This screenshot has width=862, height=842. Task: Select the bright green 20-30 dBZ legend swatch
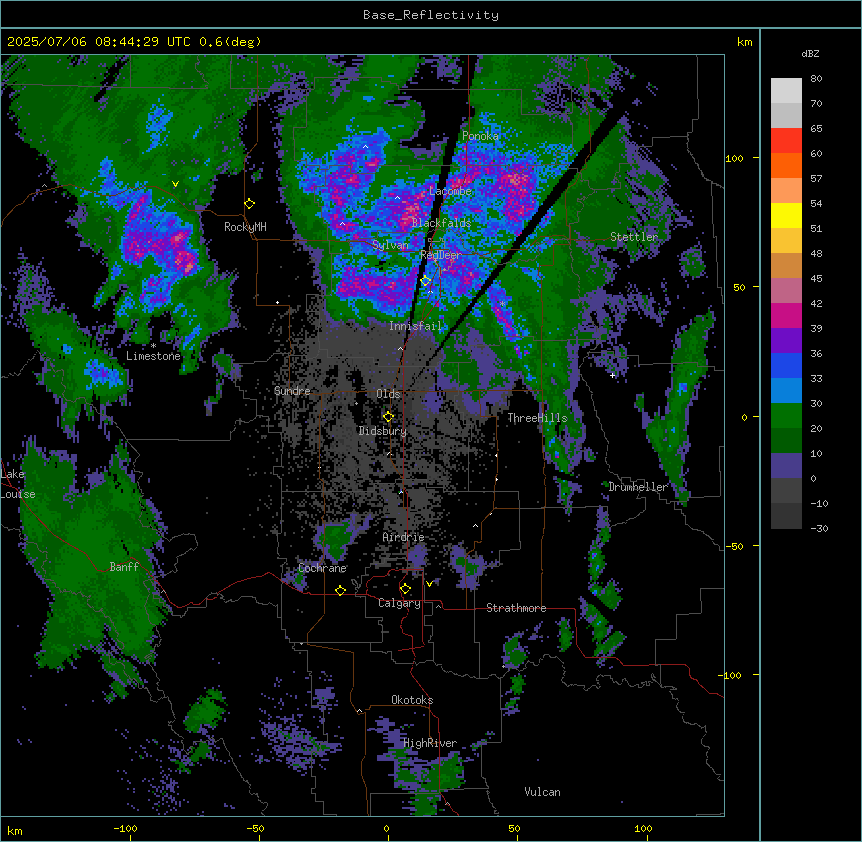click(786, 416)
